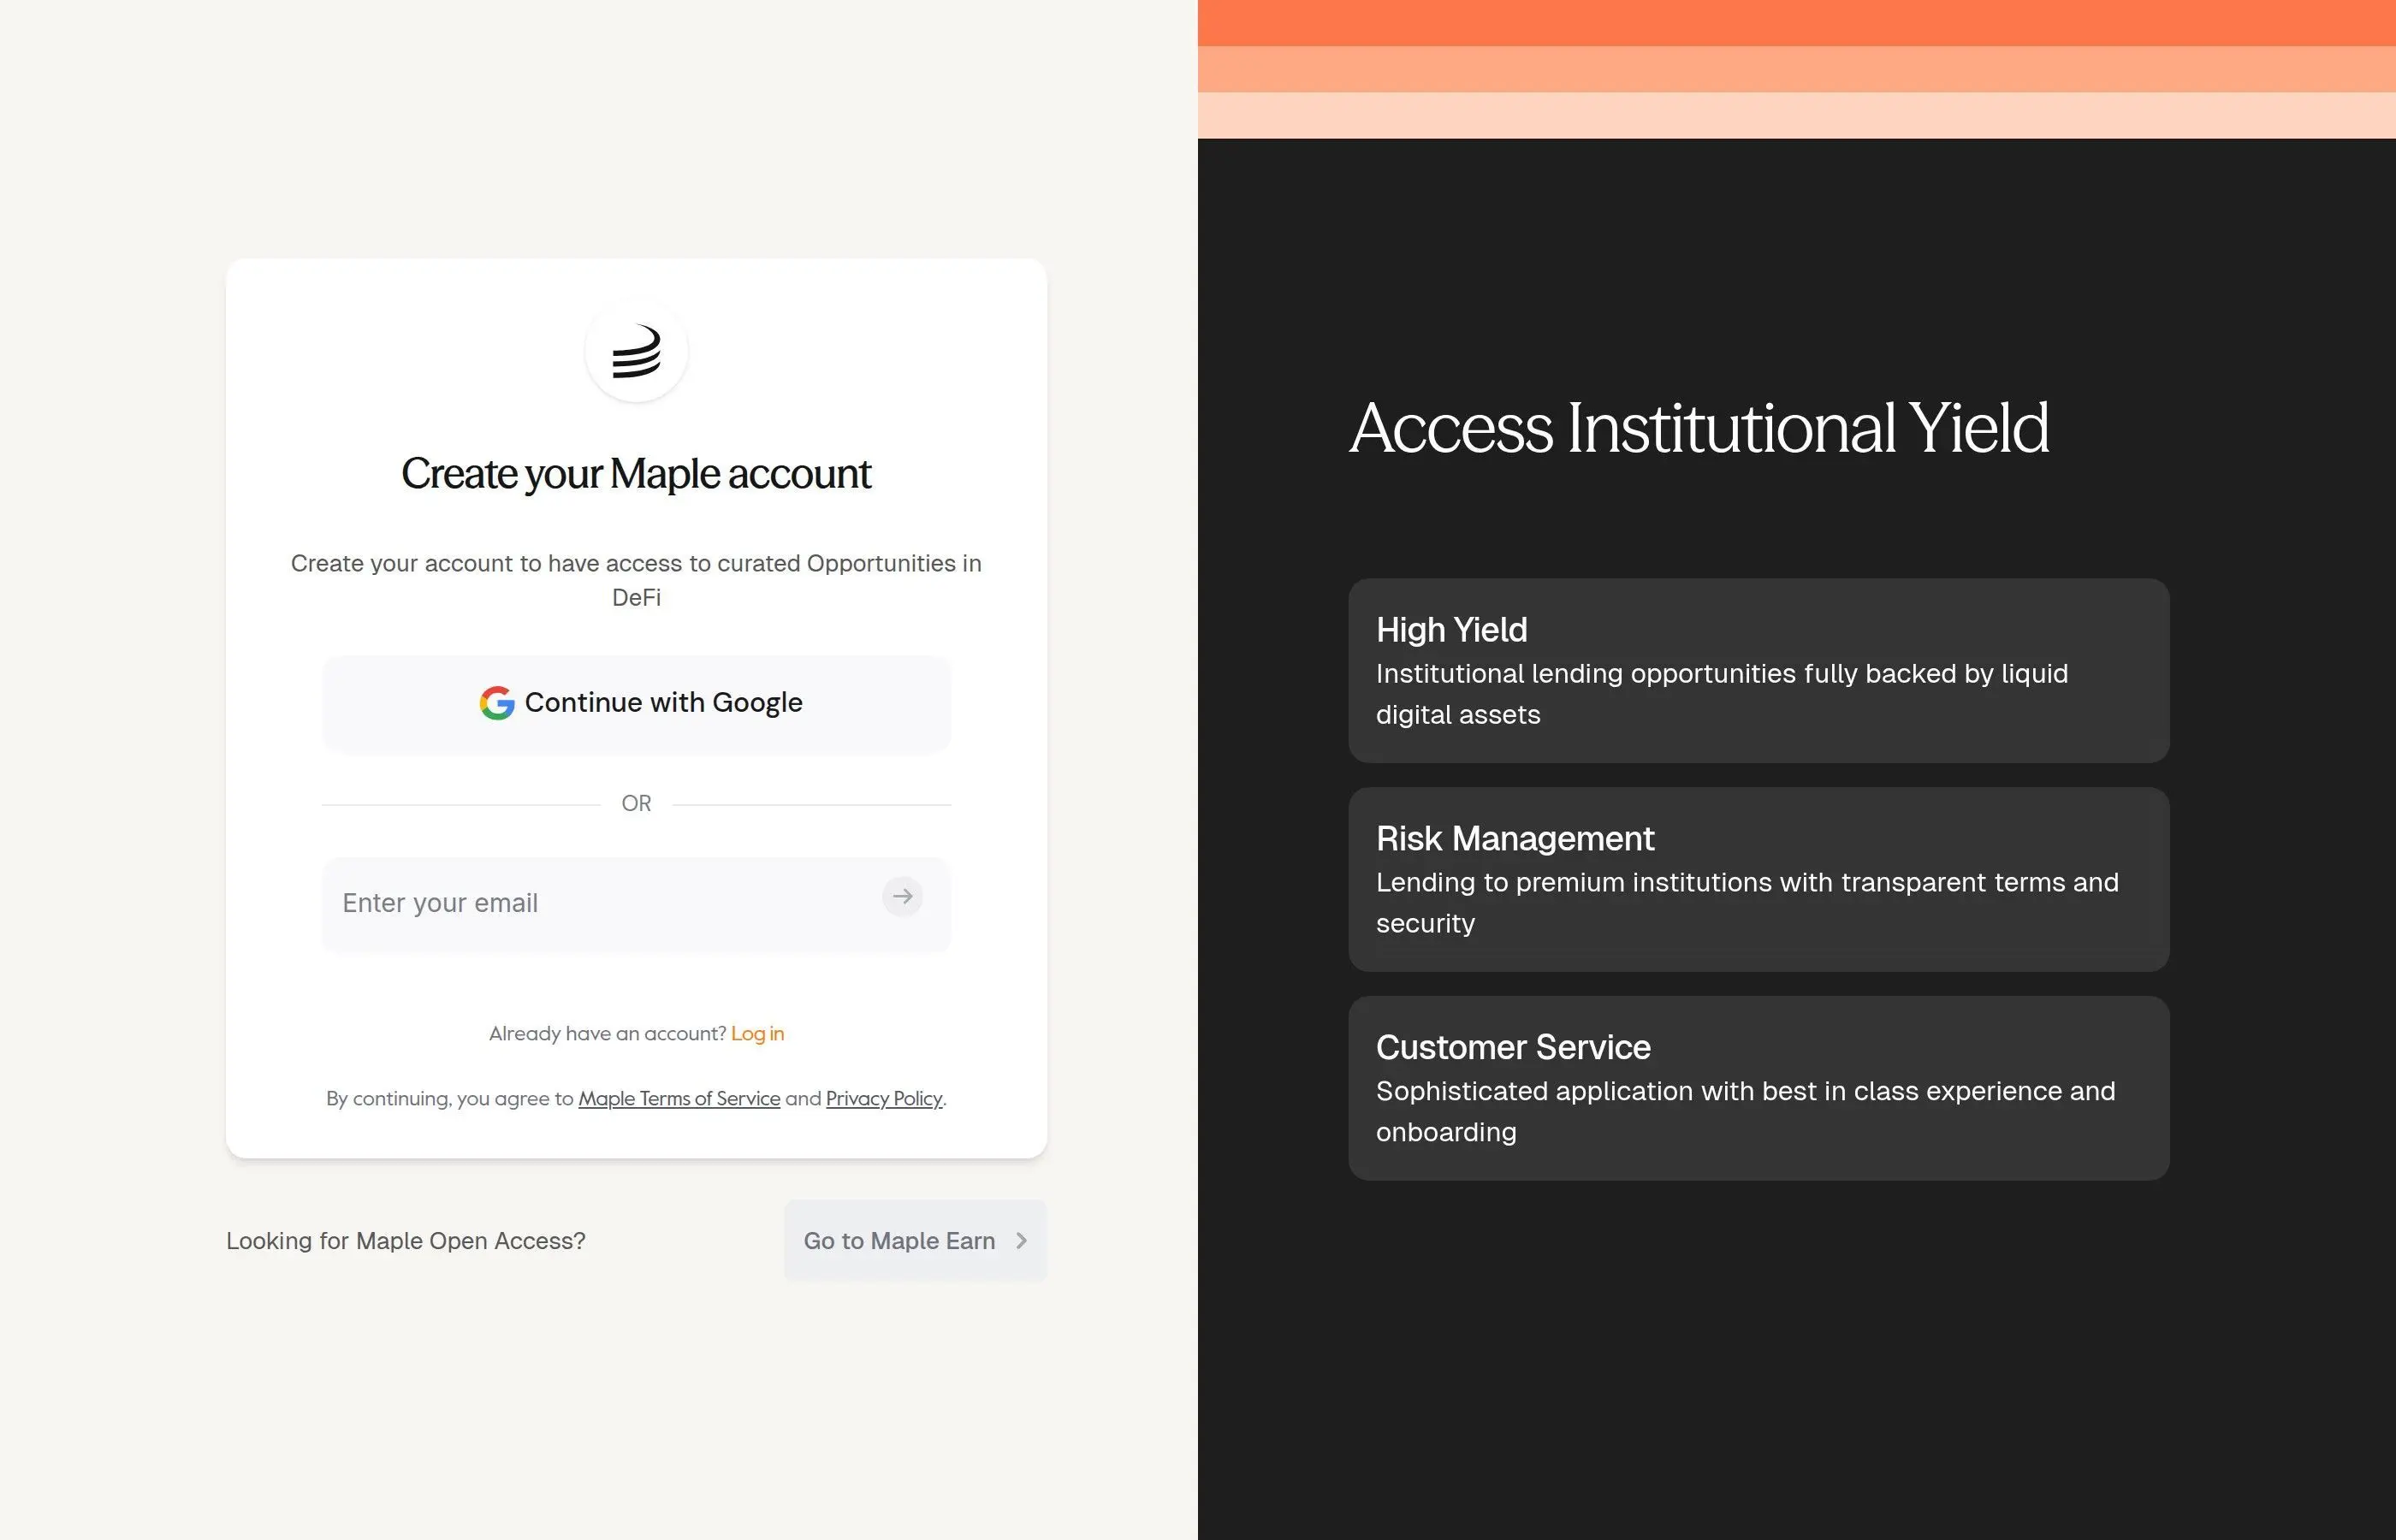Screen dimensions: 2396x1540
Task: Select the High Yield card
Action: (1758, 670)
